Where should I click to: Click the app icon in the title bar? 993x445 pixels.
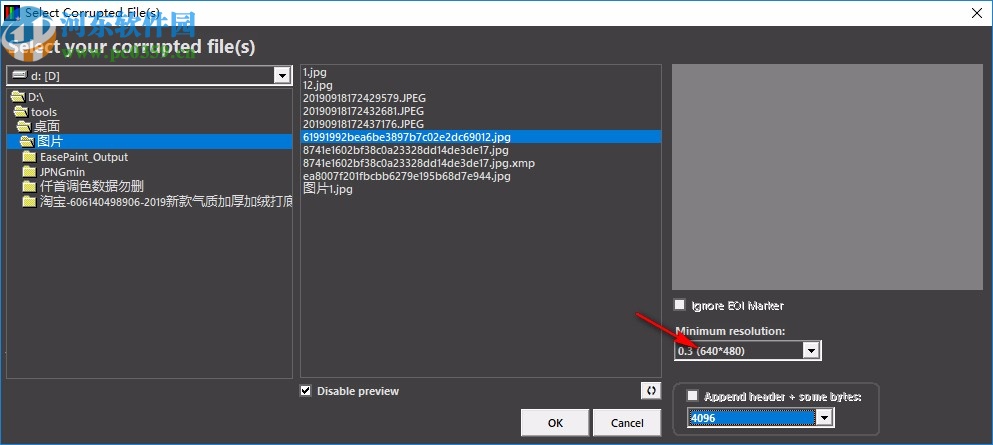pyautogui.click(x=11, y=12)
